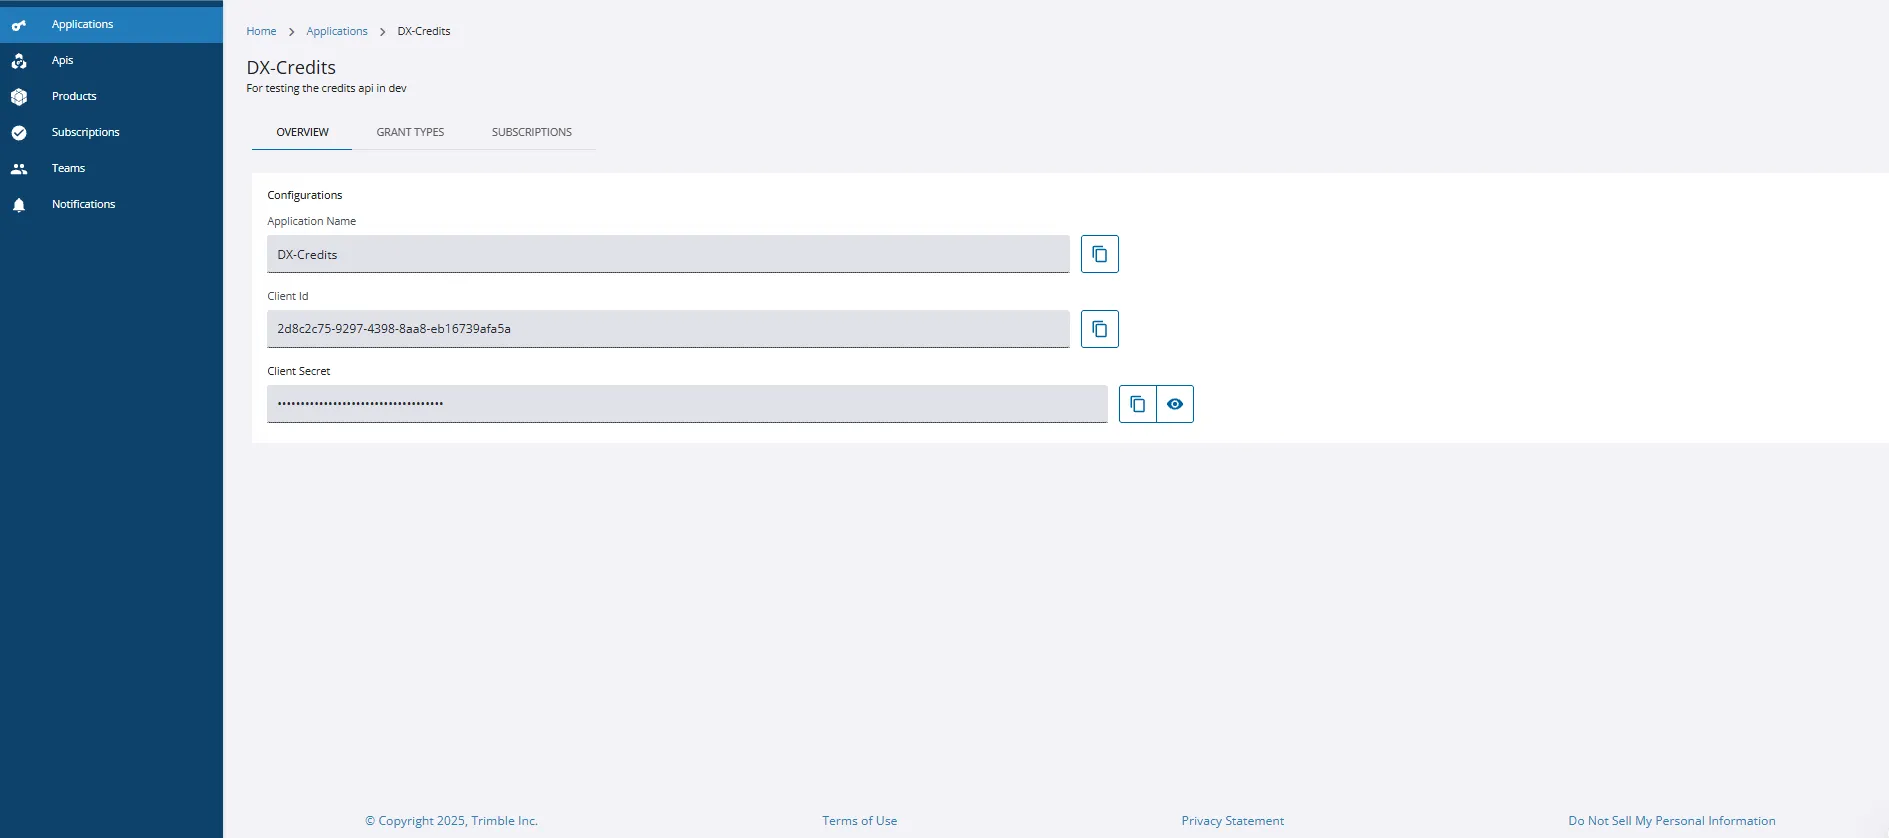Screen dimensions: 1889x838
Task: Open the Apis sidebar menu item
Action: click(111, 60)
